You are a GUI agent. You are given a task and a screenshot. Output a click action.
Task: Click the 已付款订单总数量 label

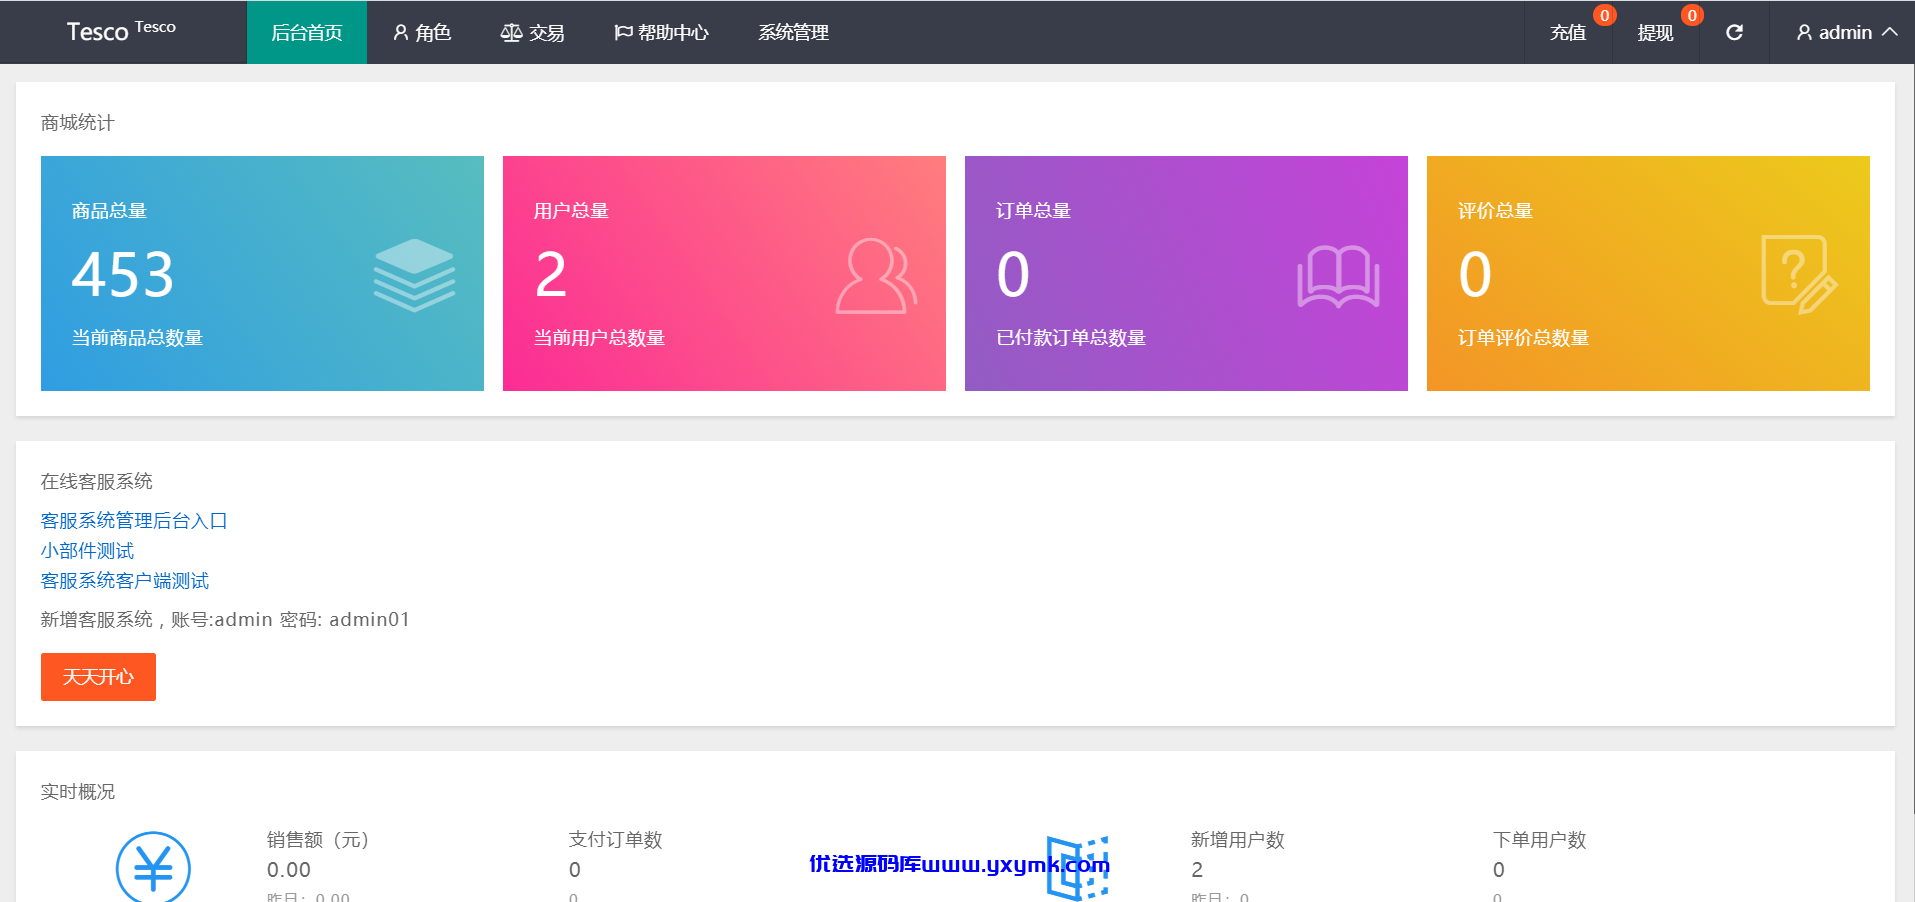[x=1071, y=338]
